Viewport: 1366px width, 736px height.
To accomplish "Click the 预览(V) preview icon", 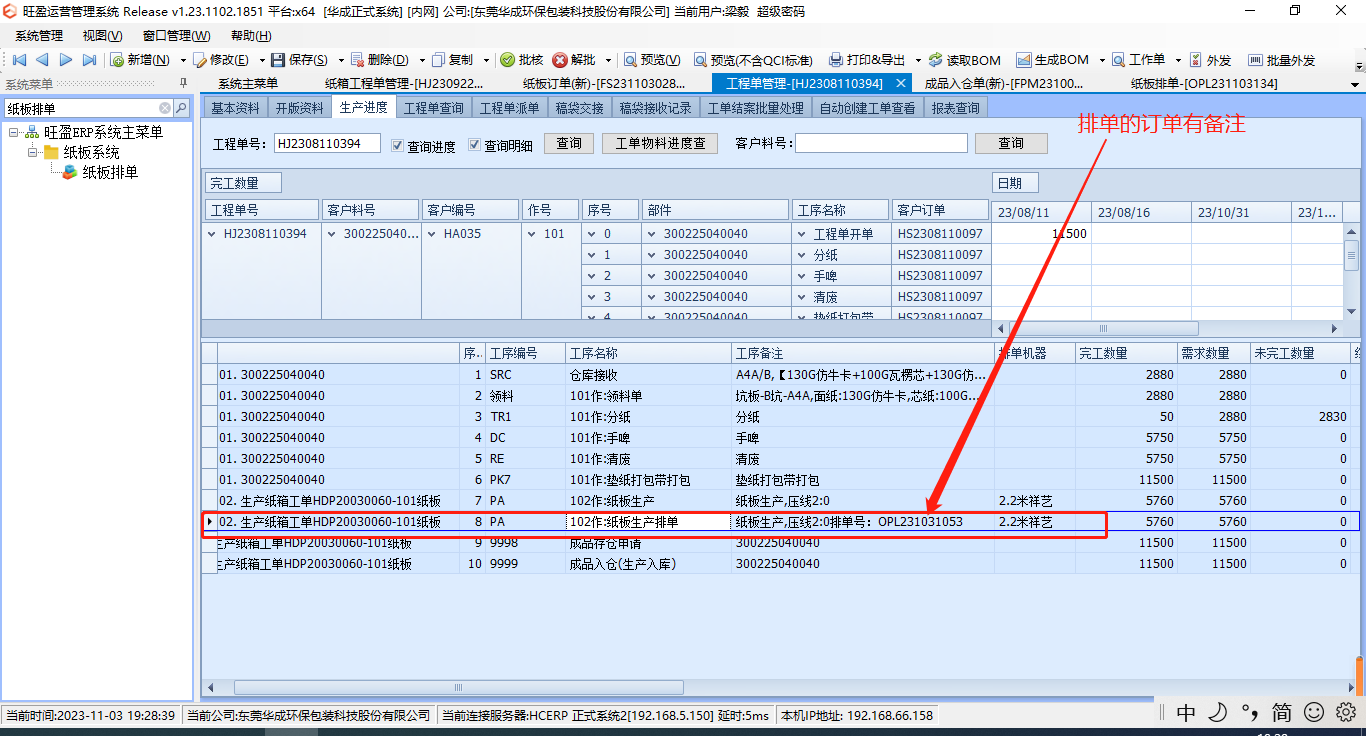I will coord(630,60).
